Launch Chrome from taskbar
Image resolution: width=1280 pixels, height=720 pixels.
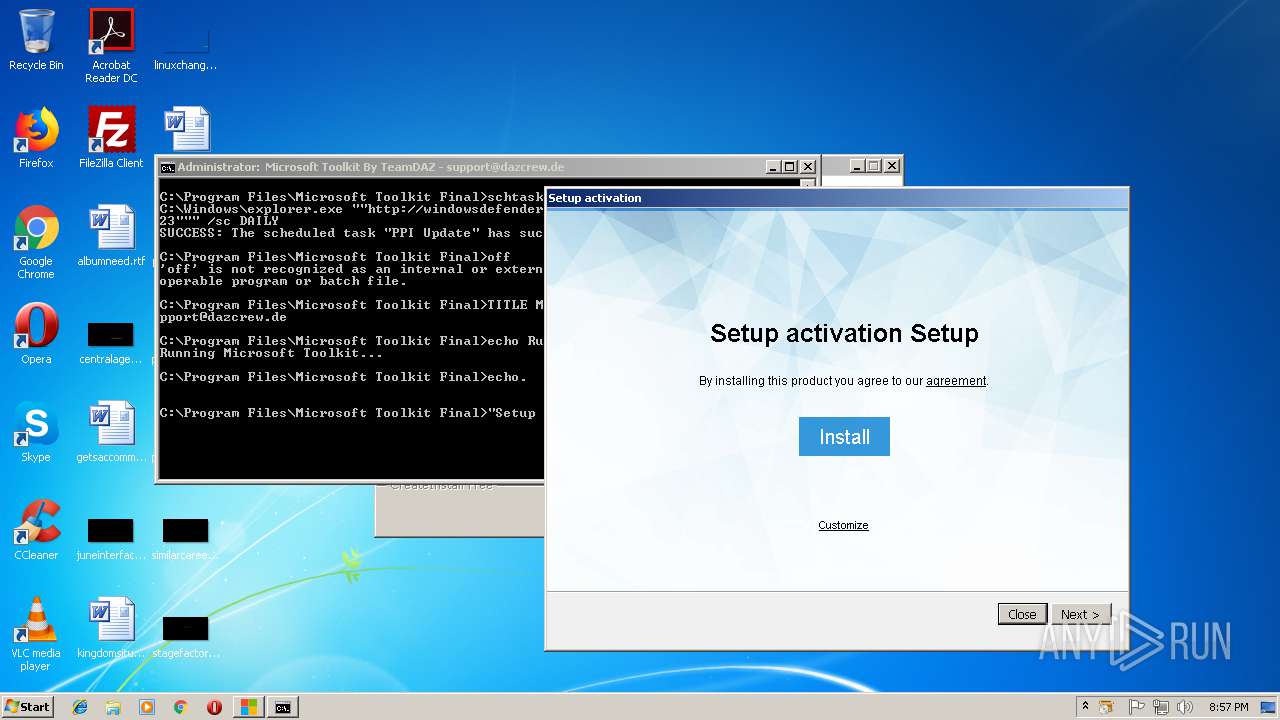(181, 707)
